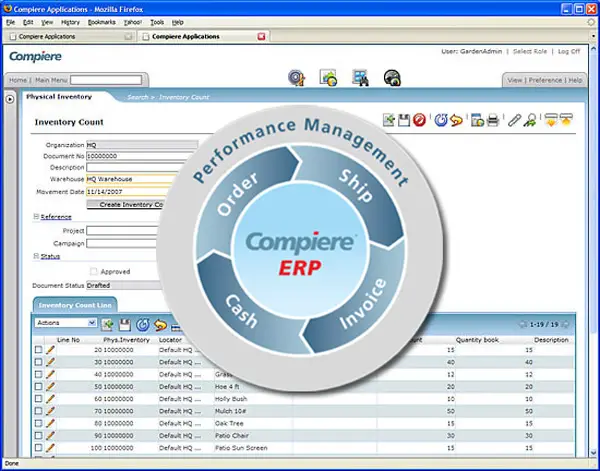Click the Save floppy disk icon in top toolbar

click(x=404, y=121)
